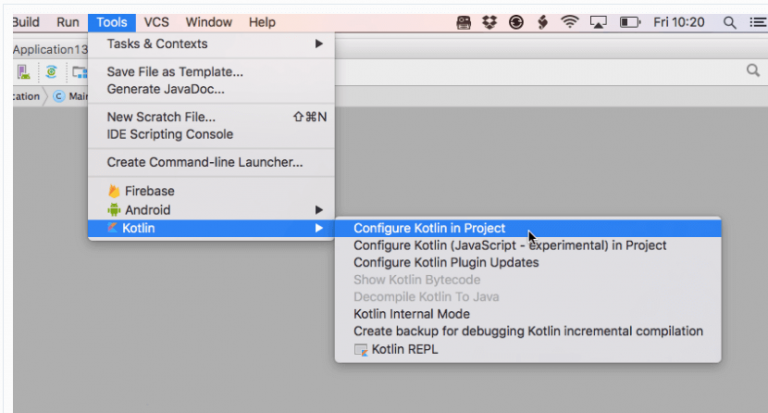
Task: Select Configure Kotlin in Project
Action: click(429, 228)
